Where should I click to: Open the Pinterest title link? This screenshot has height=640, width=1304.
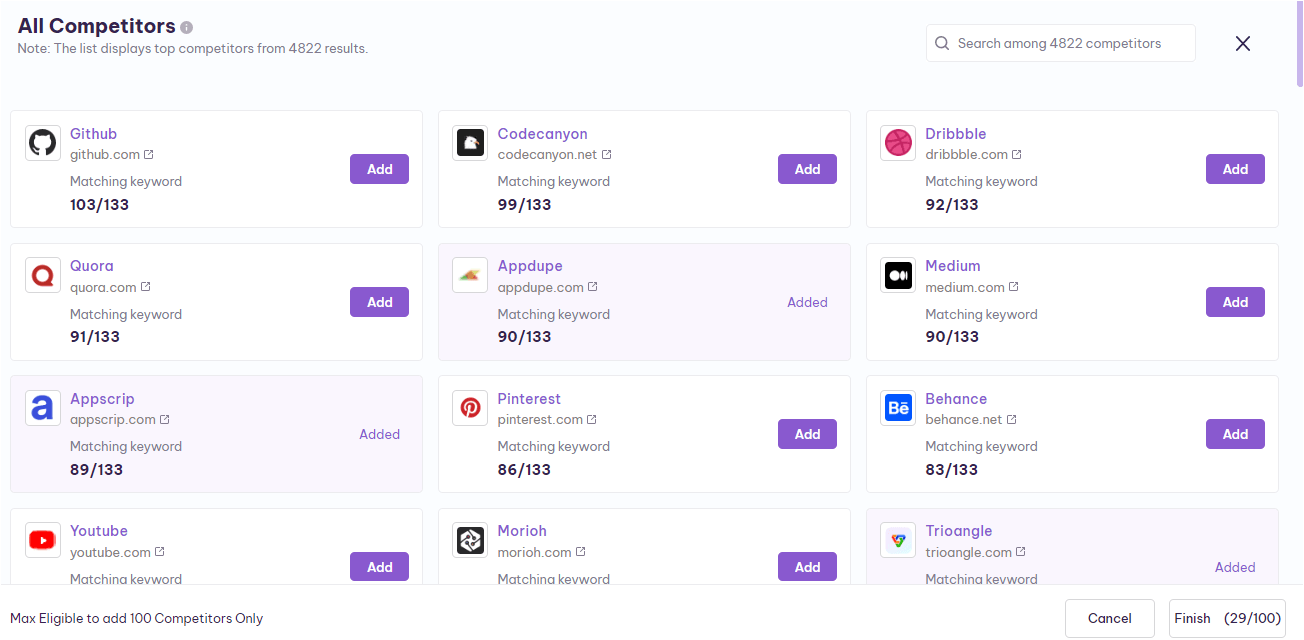(x=529, y=399)
